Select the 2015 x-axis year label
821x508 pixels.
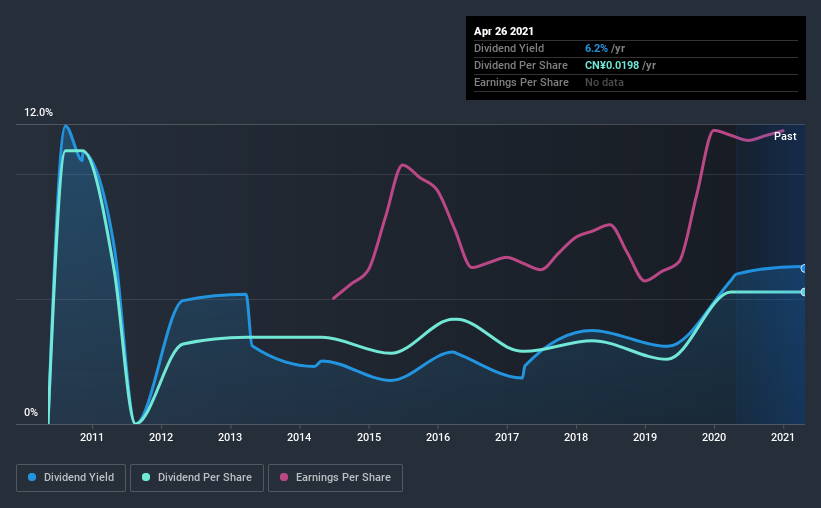point(369,437)
